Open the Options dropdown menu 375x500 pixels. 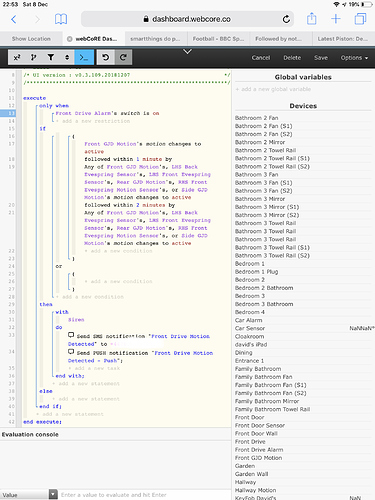tap(354, 58)
